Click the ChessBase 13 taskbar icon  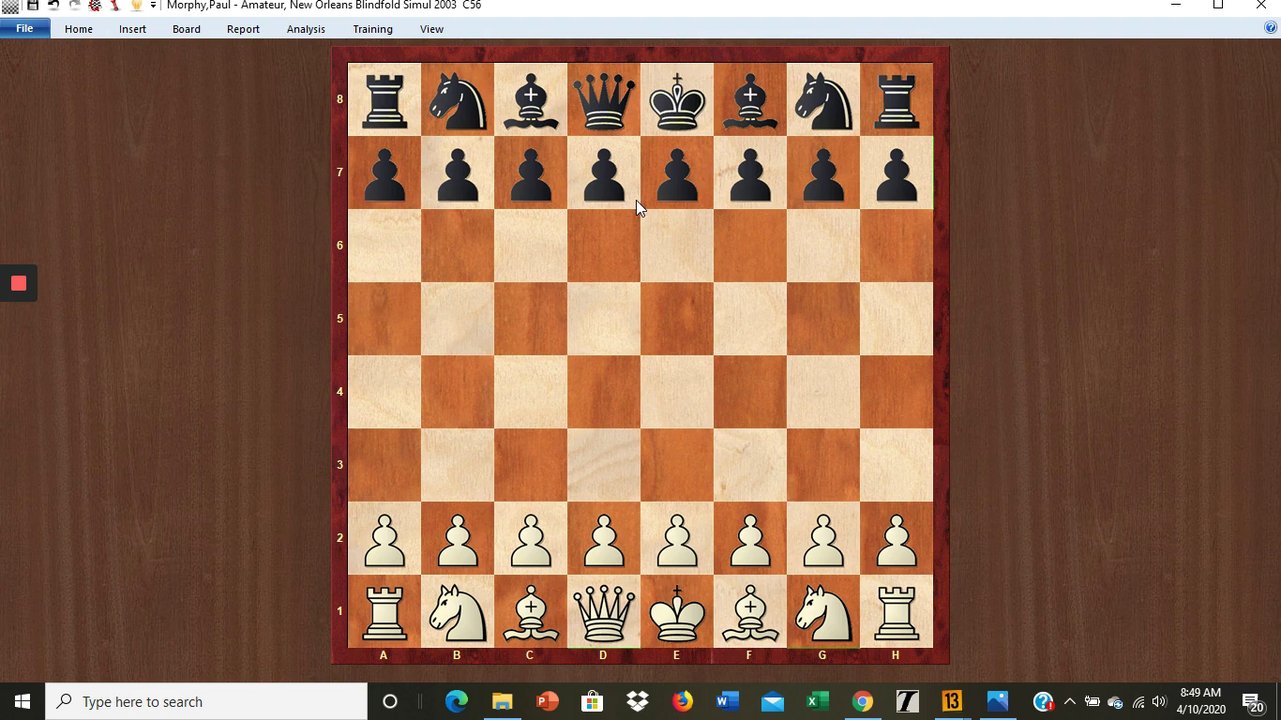(952, 701)
